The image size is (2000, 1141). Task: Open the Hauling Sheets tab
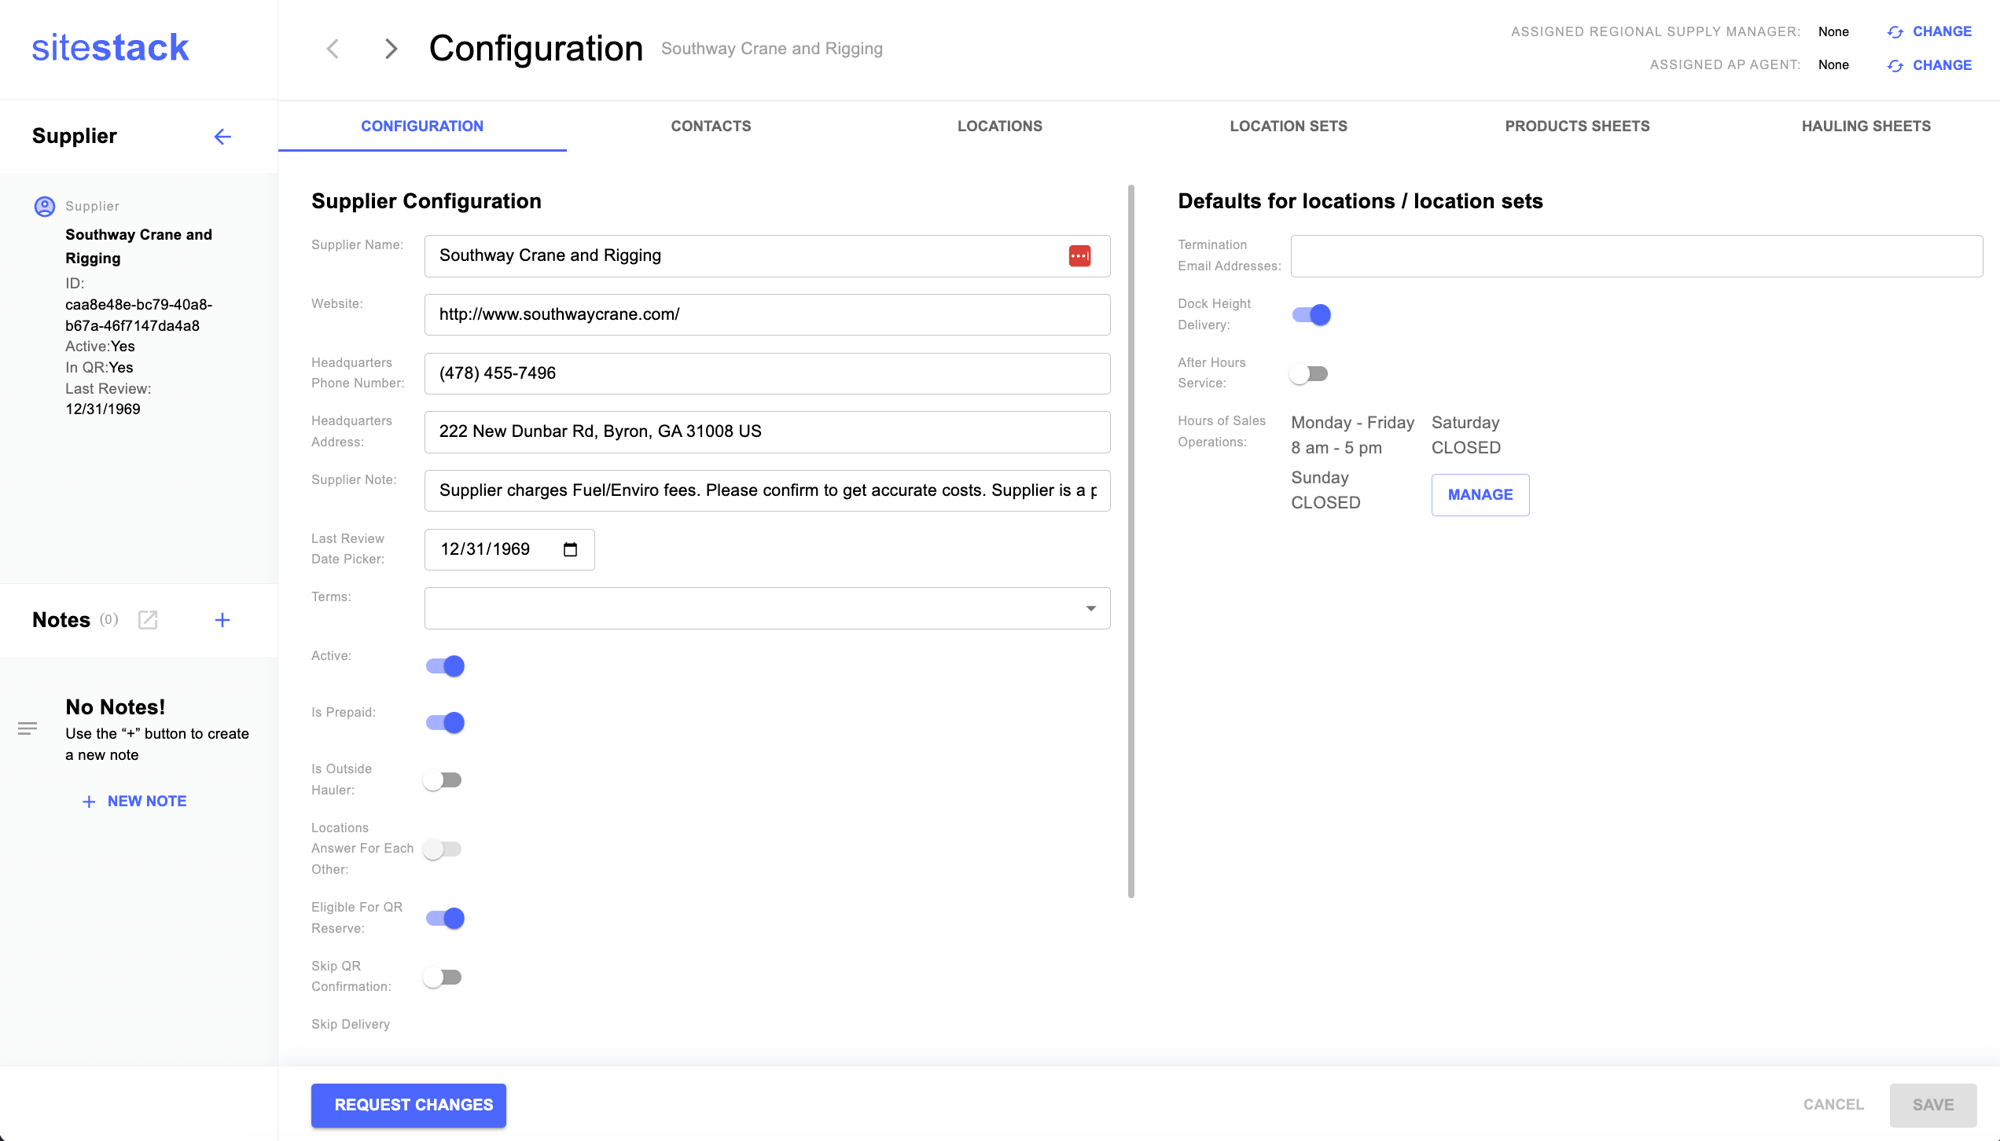(1865, 126)
